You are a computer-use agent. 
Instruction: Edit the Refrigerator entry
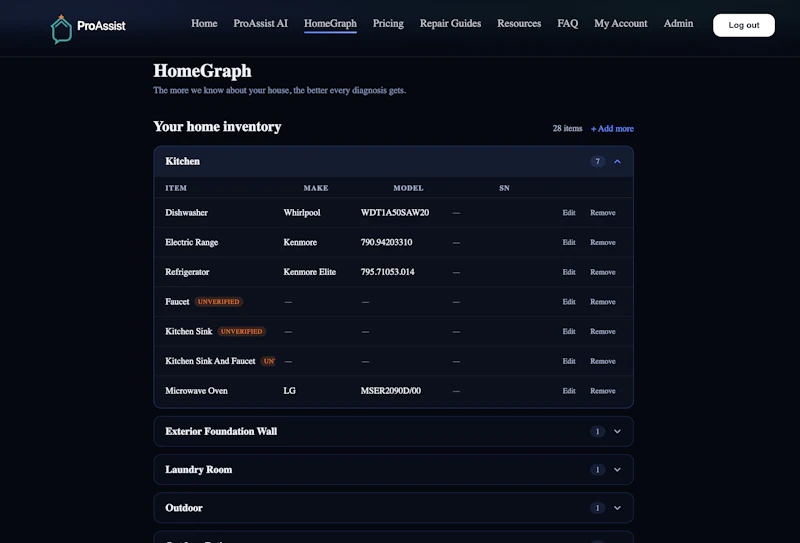(569, 272)
